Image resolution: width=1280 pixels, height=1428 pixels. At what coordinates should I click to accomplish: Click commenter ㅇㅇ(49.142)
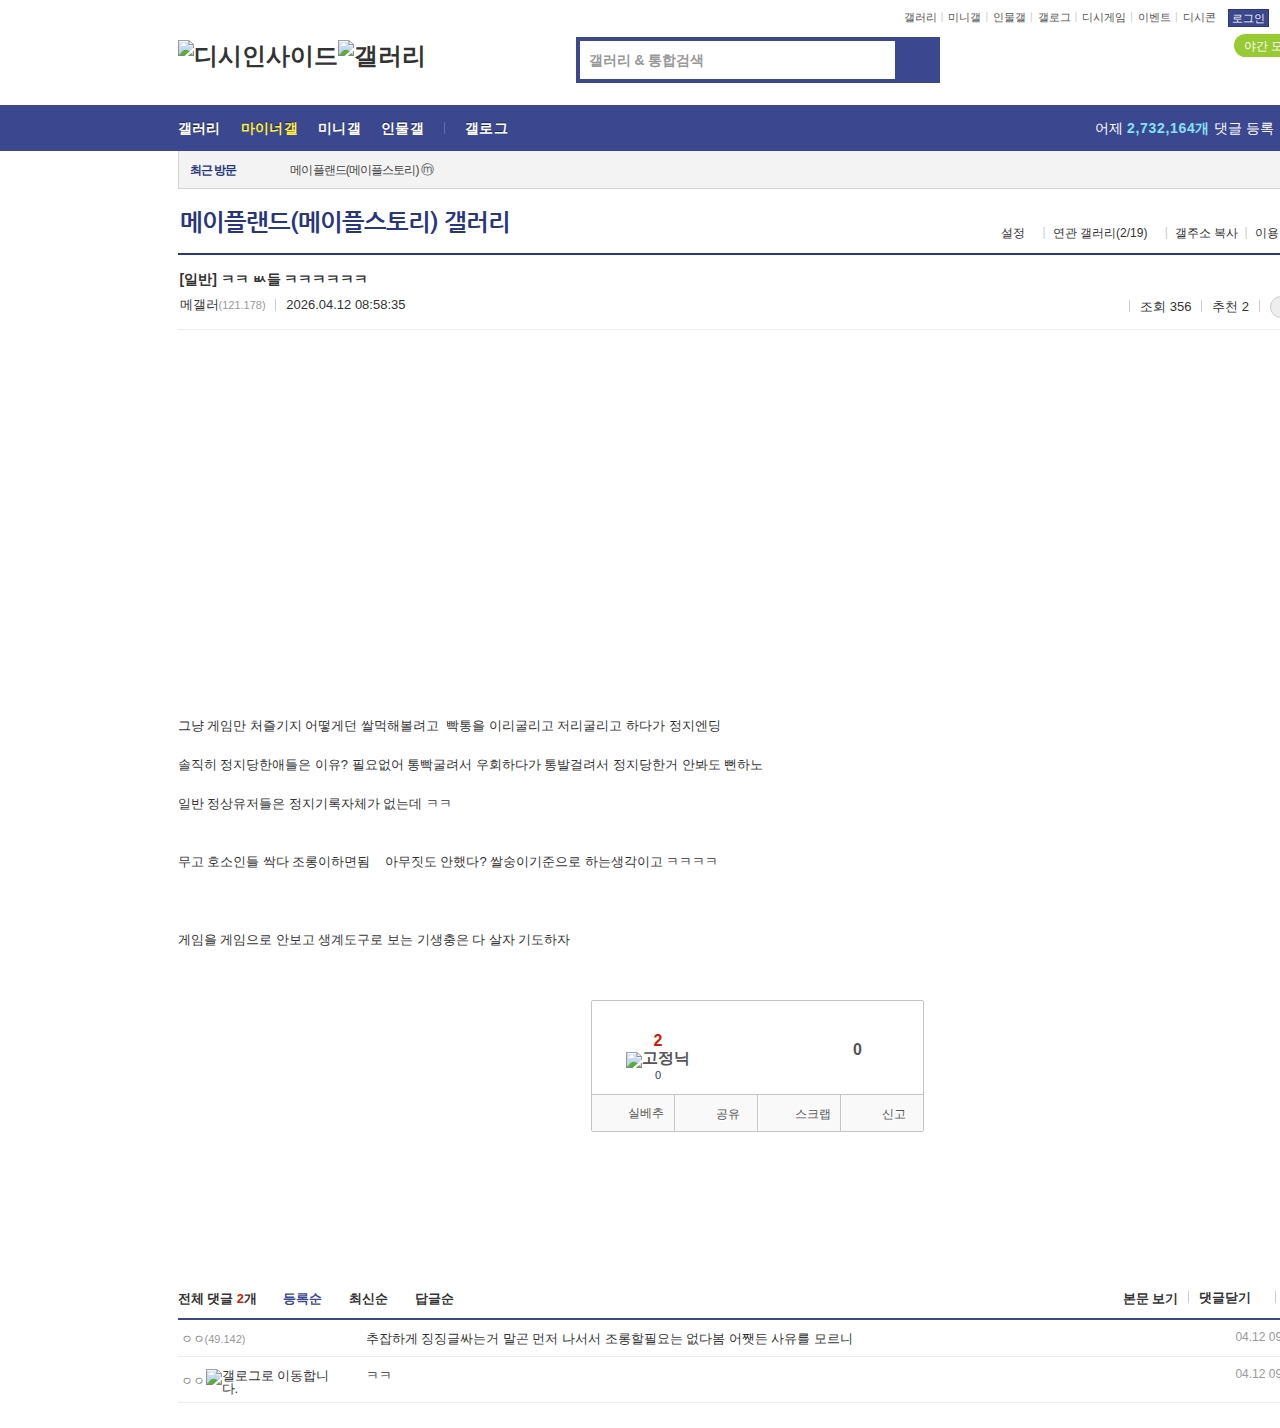214,1339
